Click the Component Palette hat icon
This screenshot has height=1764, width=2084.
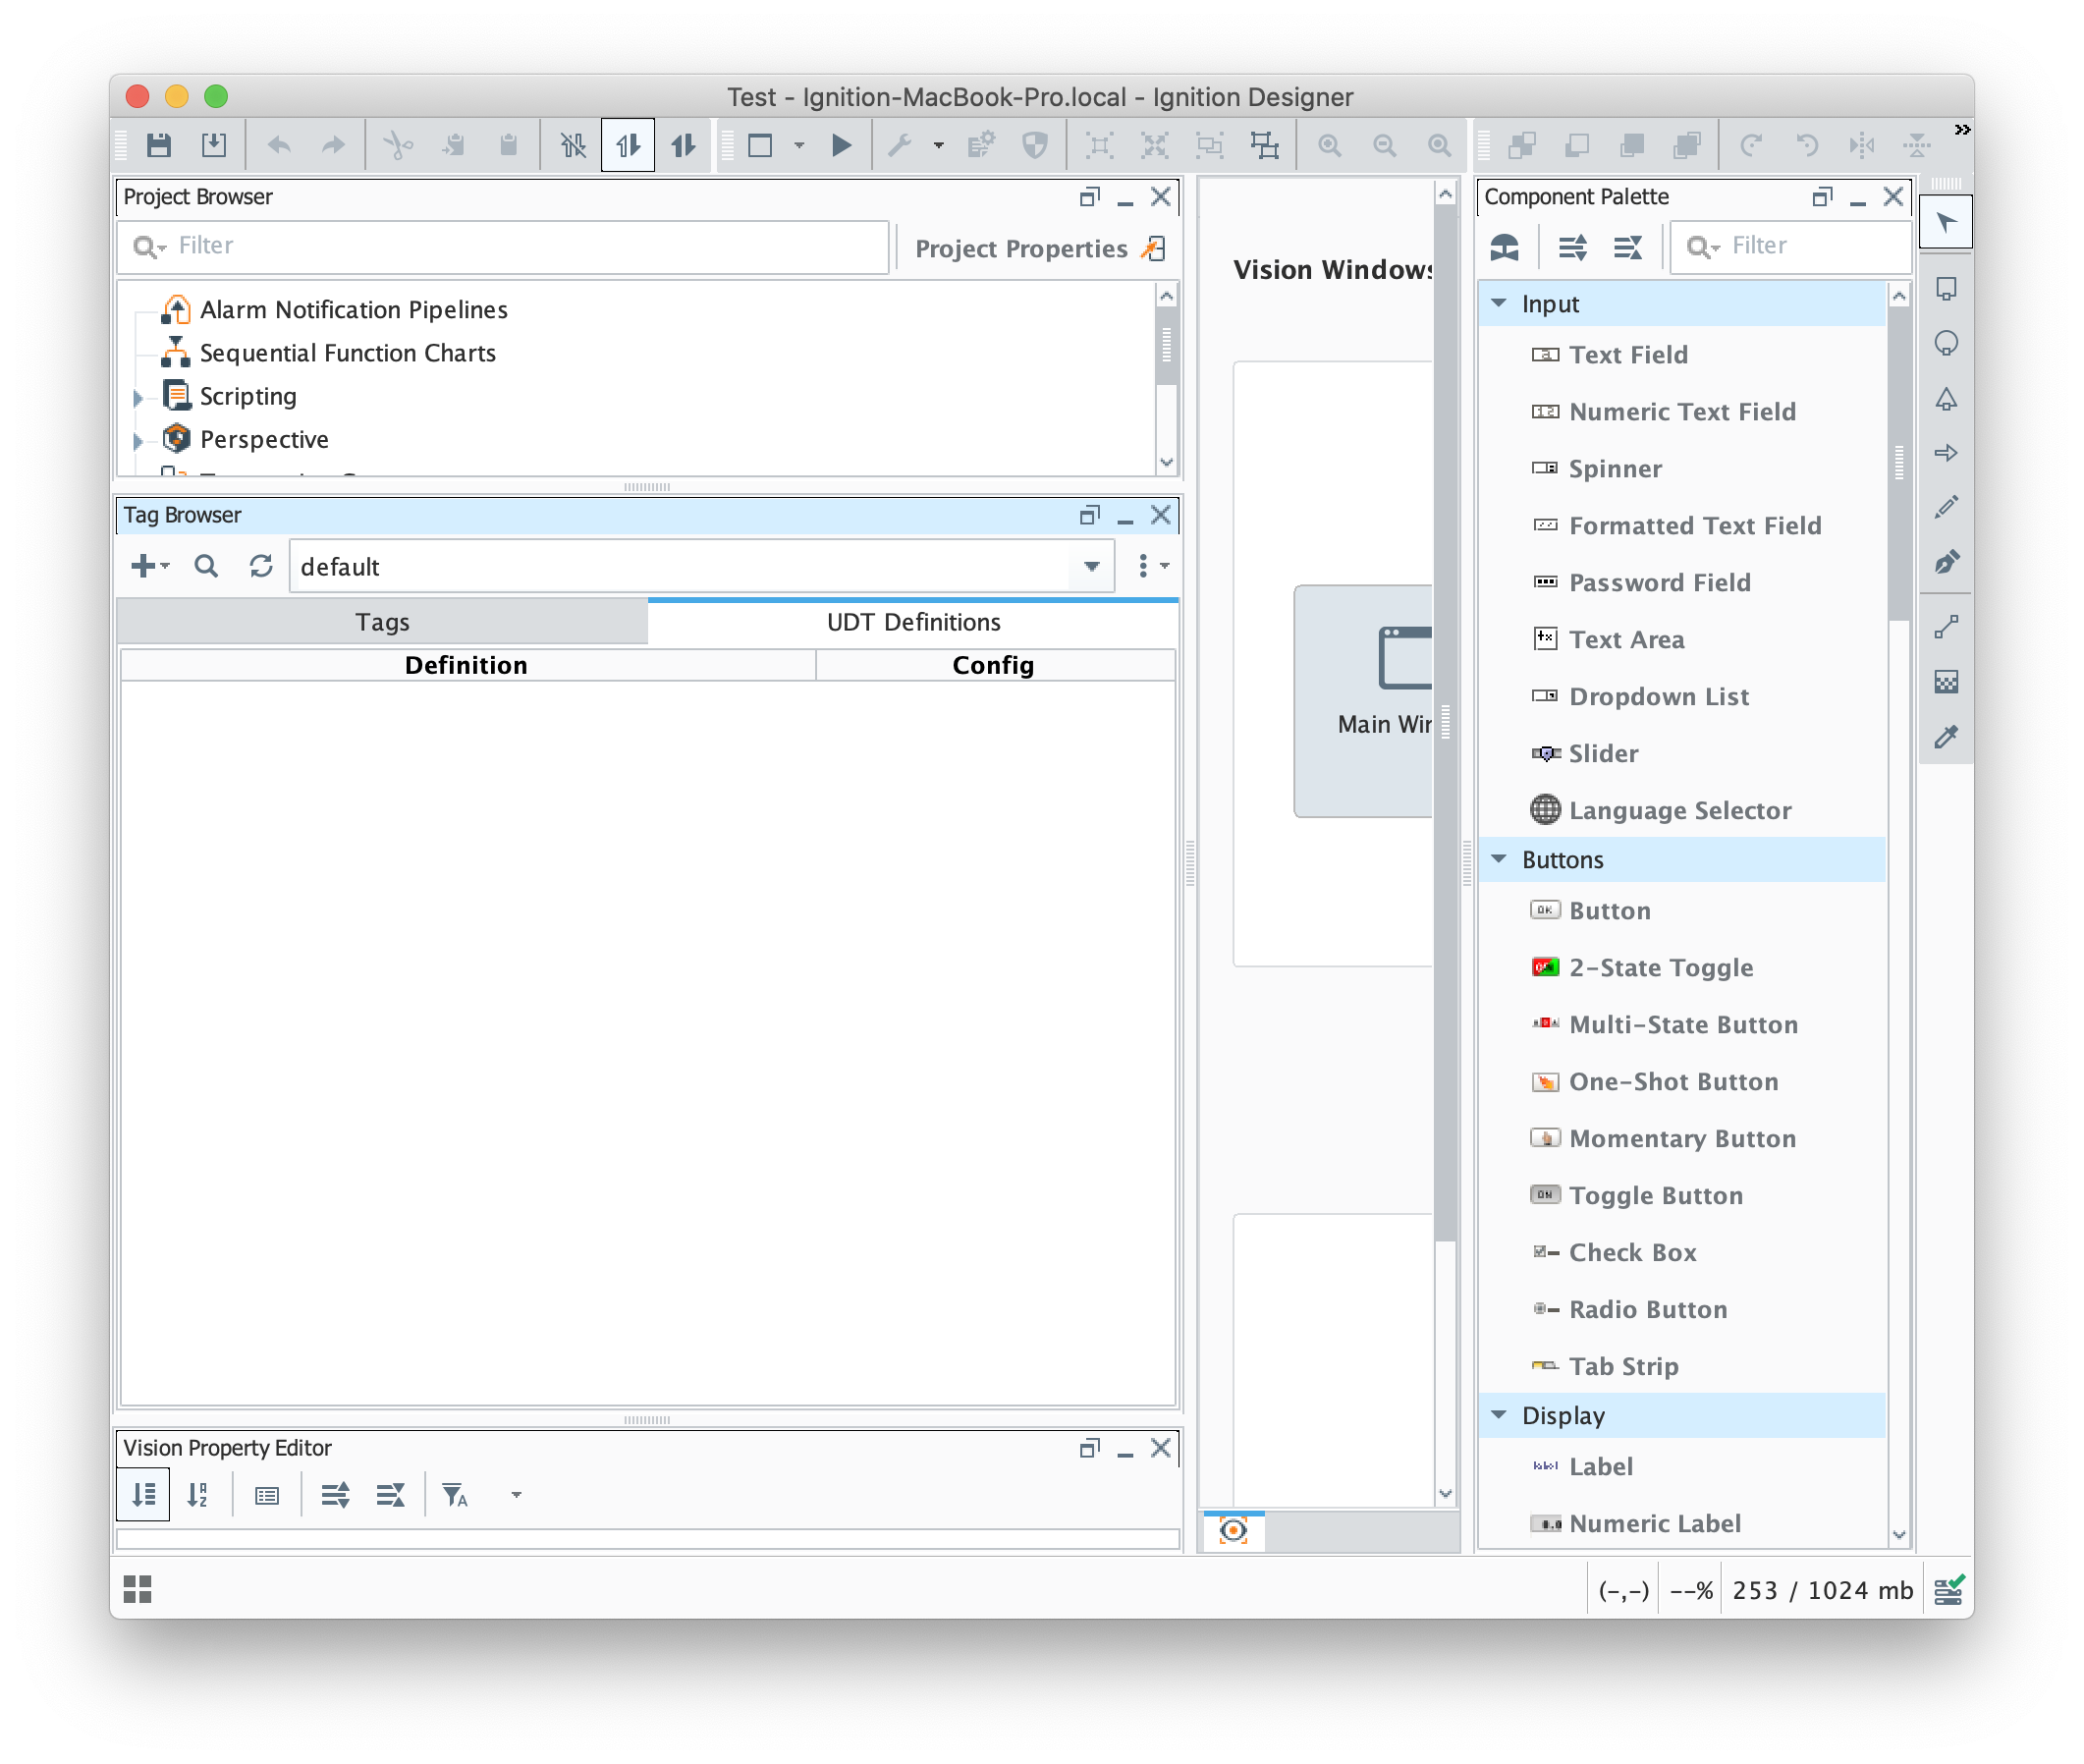pyautogui.click(x=1504, y=247)
